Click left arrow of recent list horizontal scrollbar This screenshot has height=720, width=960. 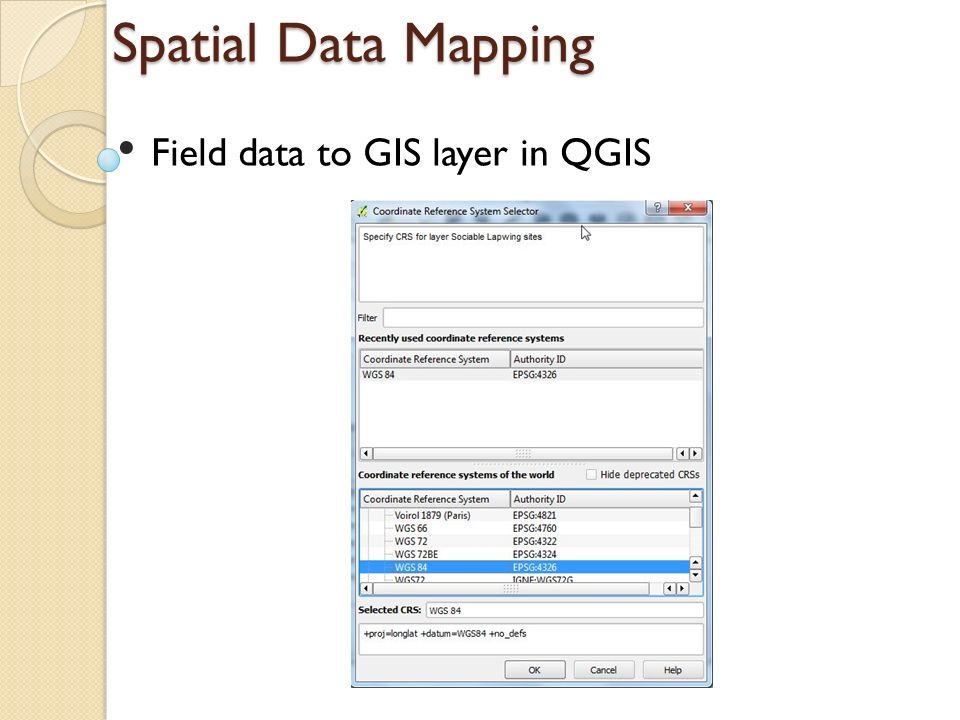[x=366, y=454]
